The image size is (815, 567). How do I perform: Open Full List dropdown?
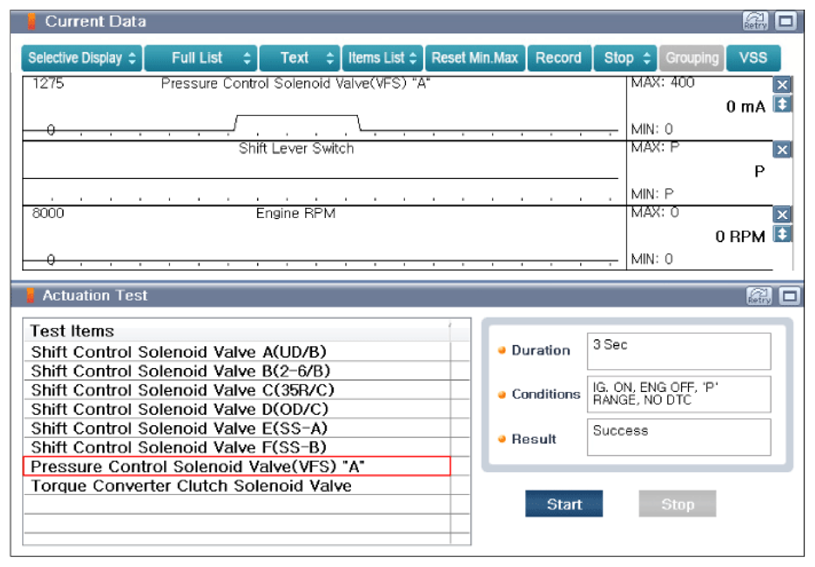click(201, 58)
